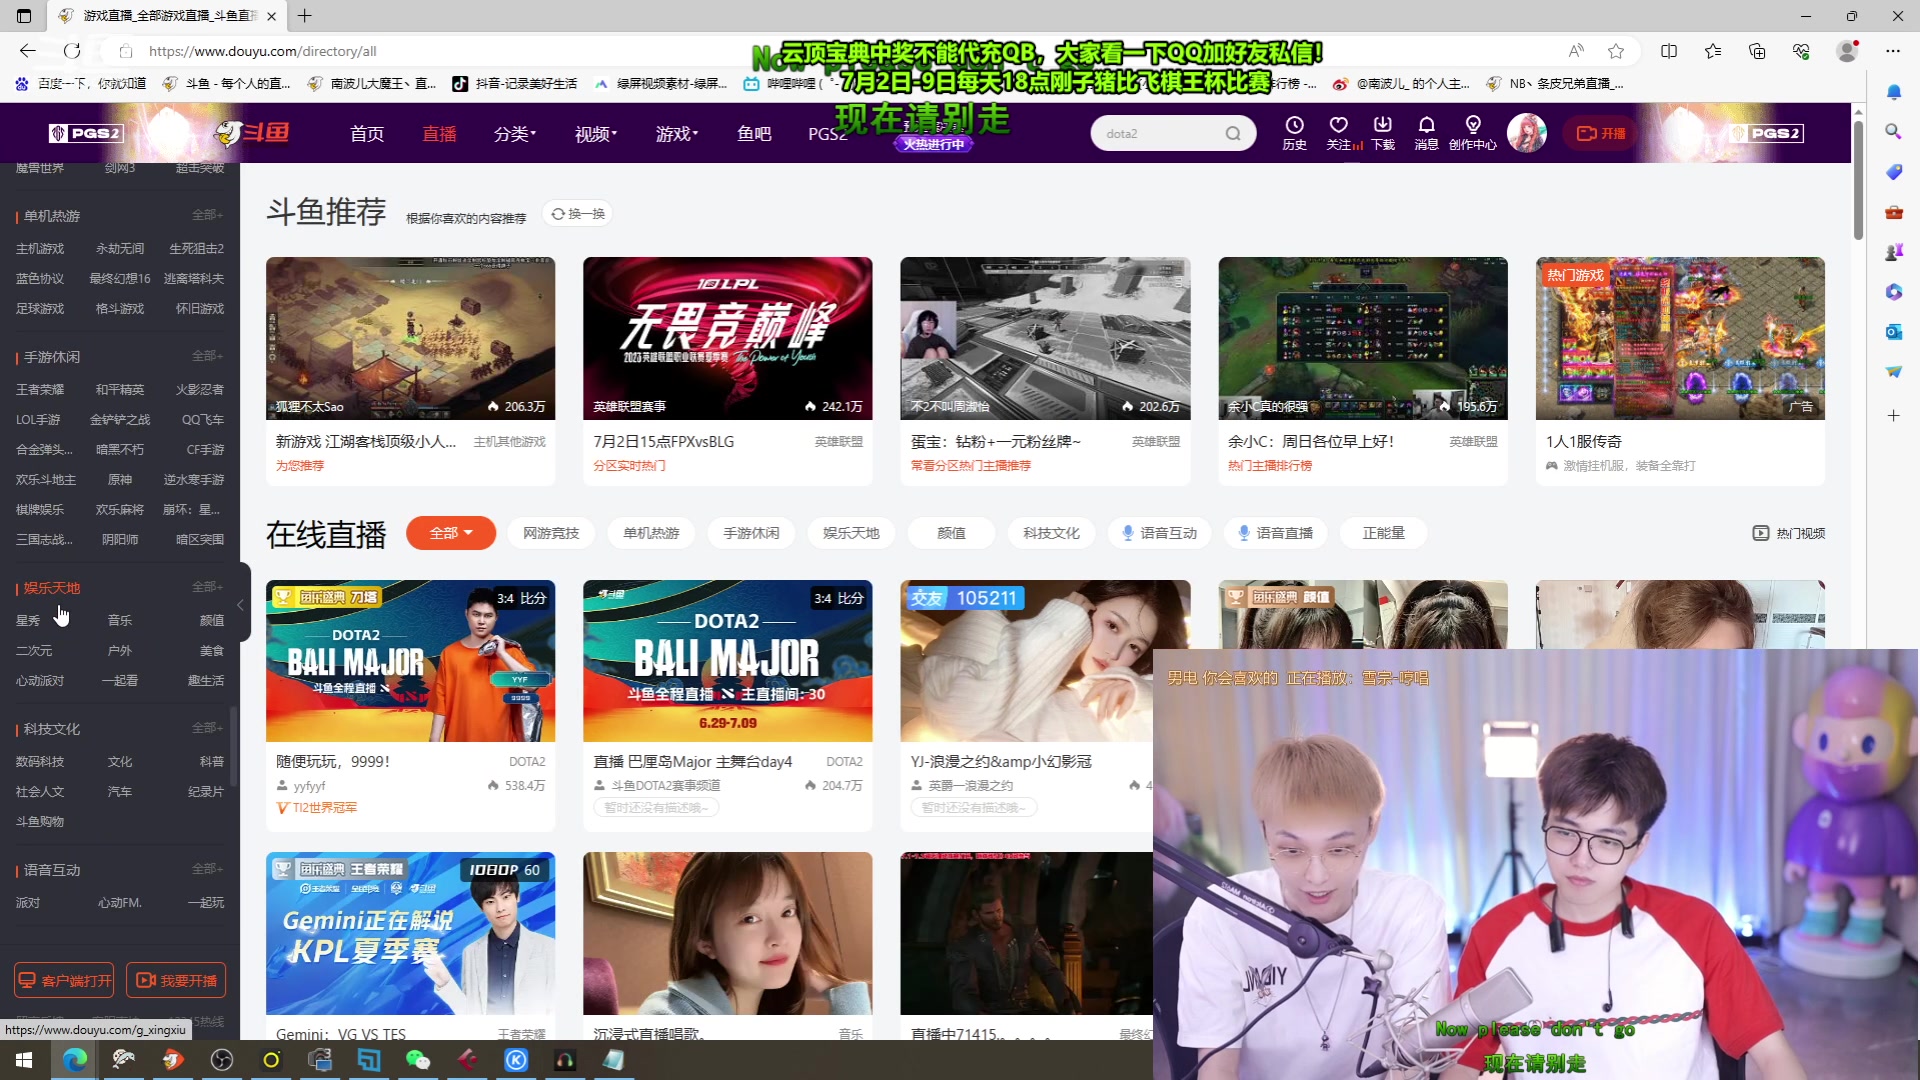Select 正能量 filter tab

tap(1383, 533)
